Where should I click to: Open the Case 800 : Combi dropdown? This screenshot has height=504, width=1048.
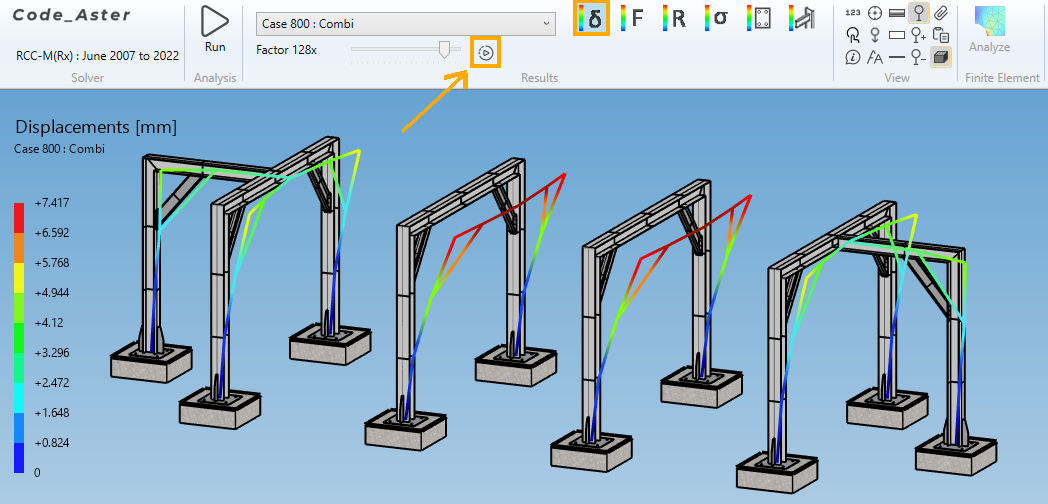click(400, 23)
